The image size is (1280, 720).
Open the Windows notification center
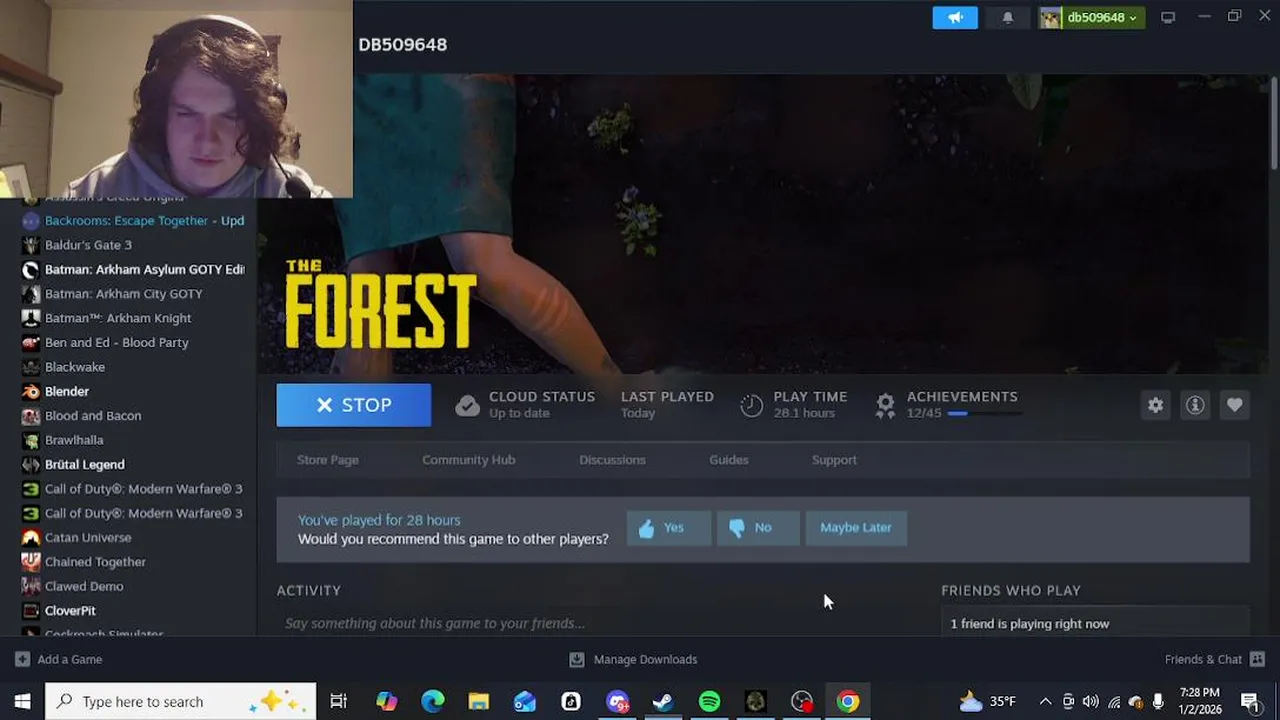click(1250, 701)
